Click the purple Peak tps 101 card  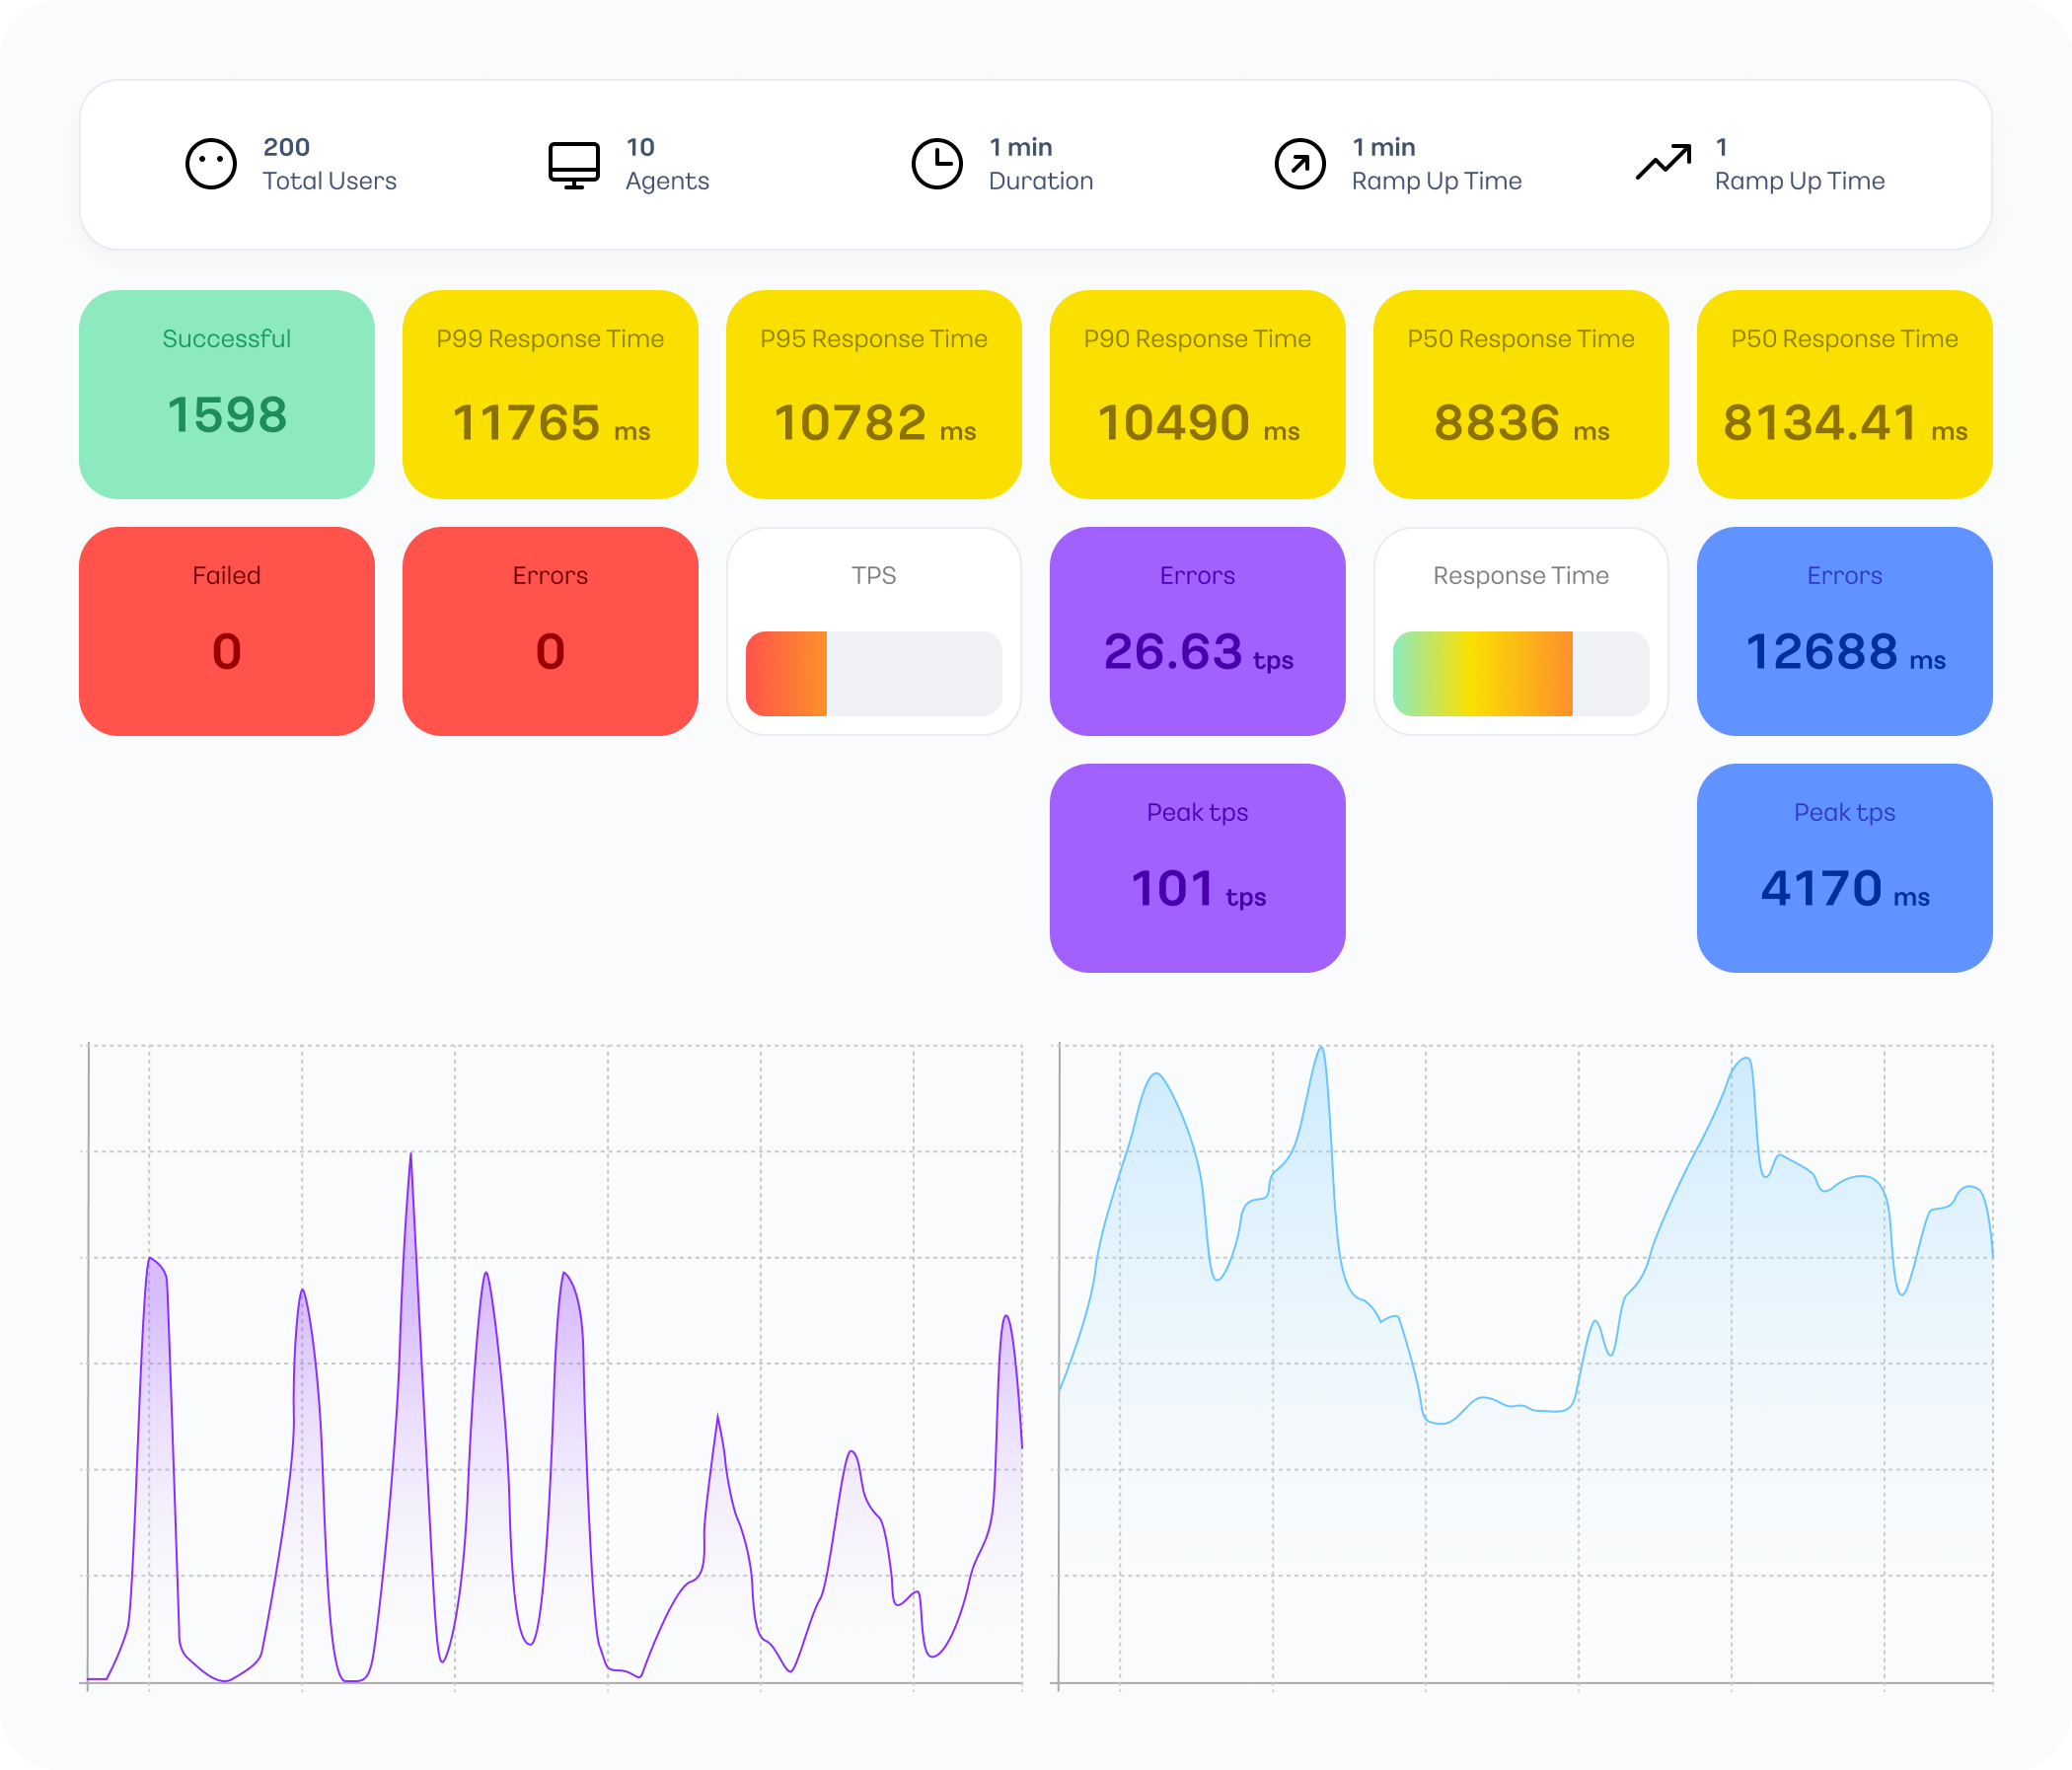tap(1197, 868)
